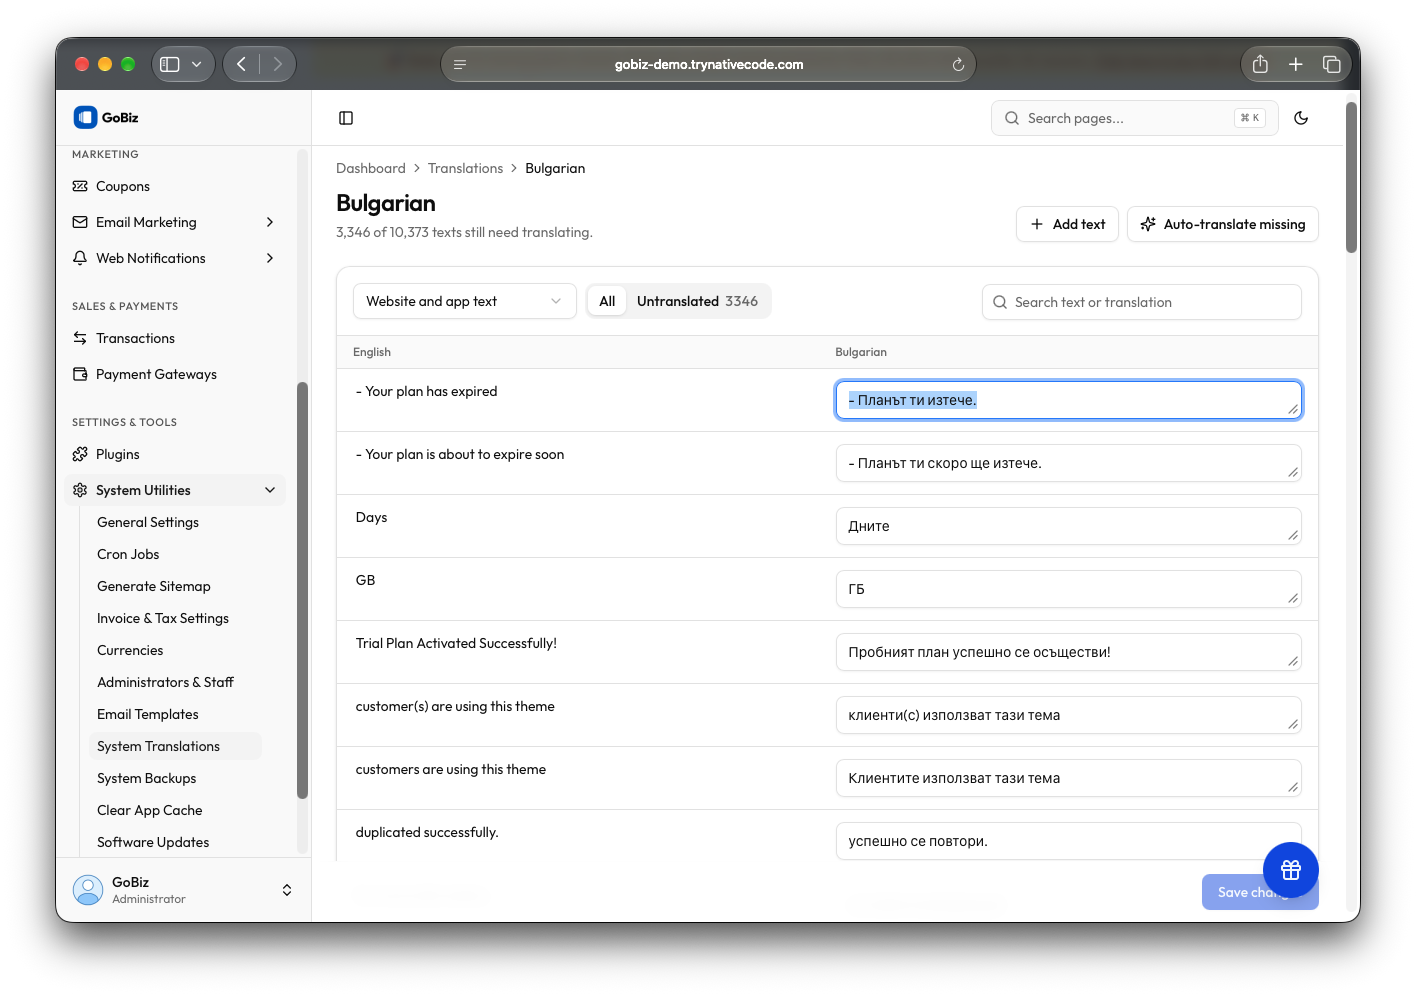Open Cron Jobs menu item

tap(128, 554)
